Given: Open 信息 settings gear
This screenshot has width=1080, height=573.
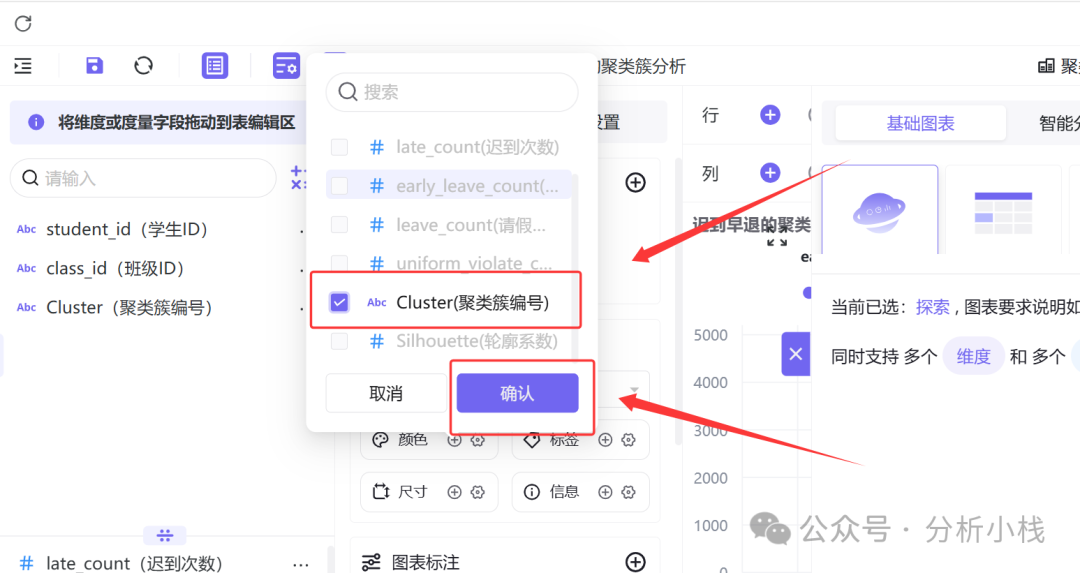Looking at the screenshot, I should tap(628, 492).
